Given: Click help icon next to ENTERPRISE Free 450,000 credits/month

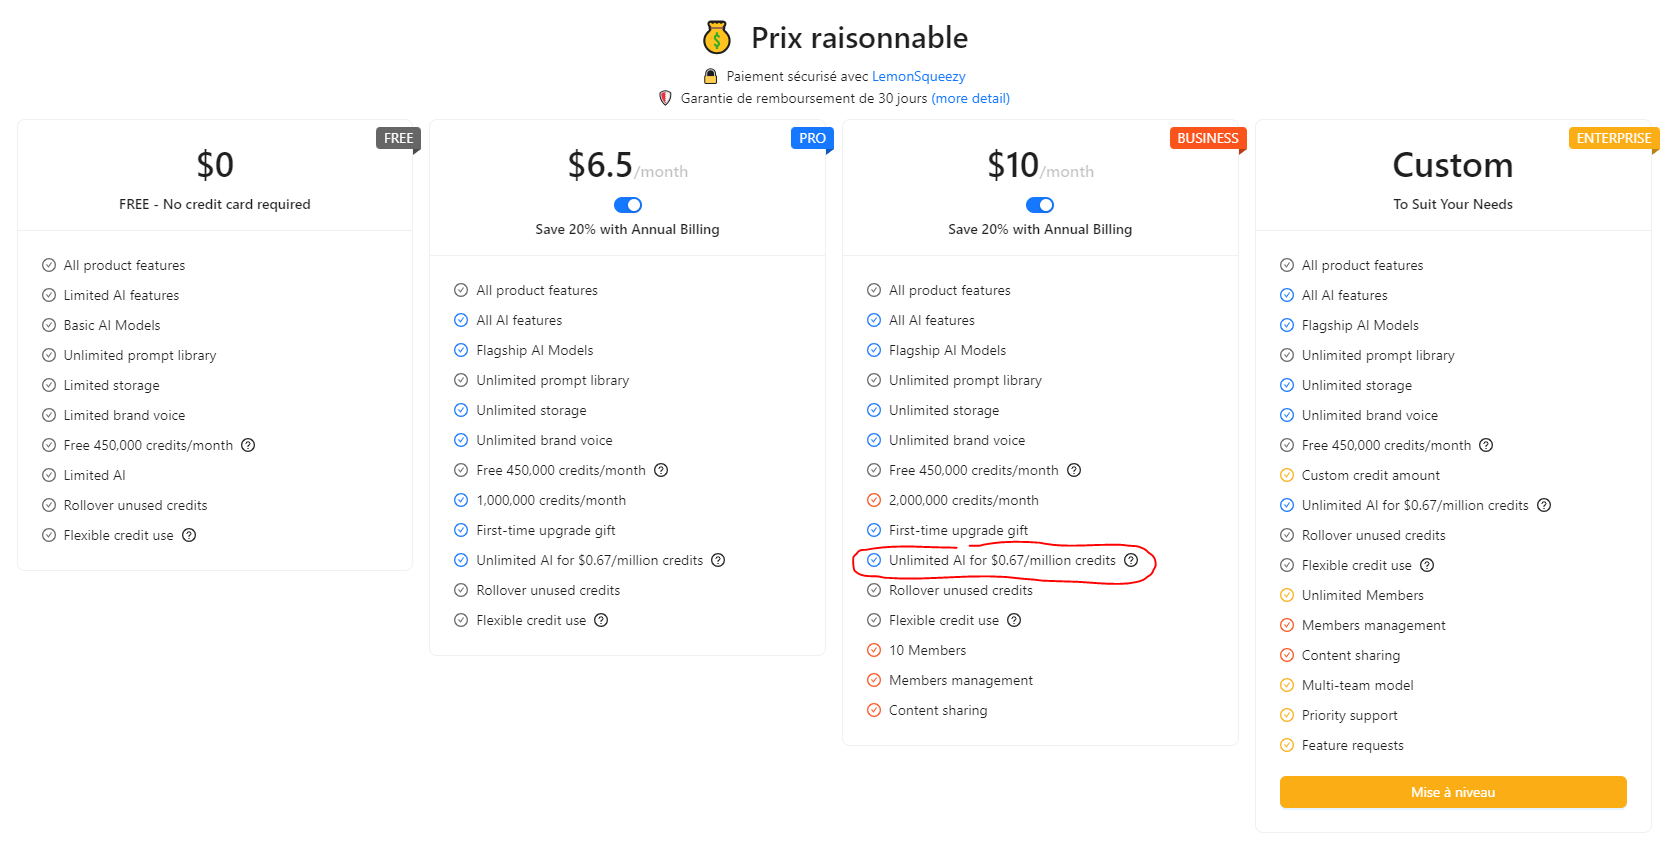Looking at the screenshot, I should tap(1486, 445).
